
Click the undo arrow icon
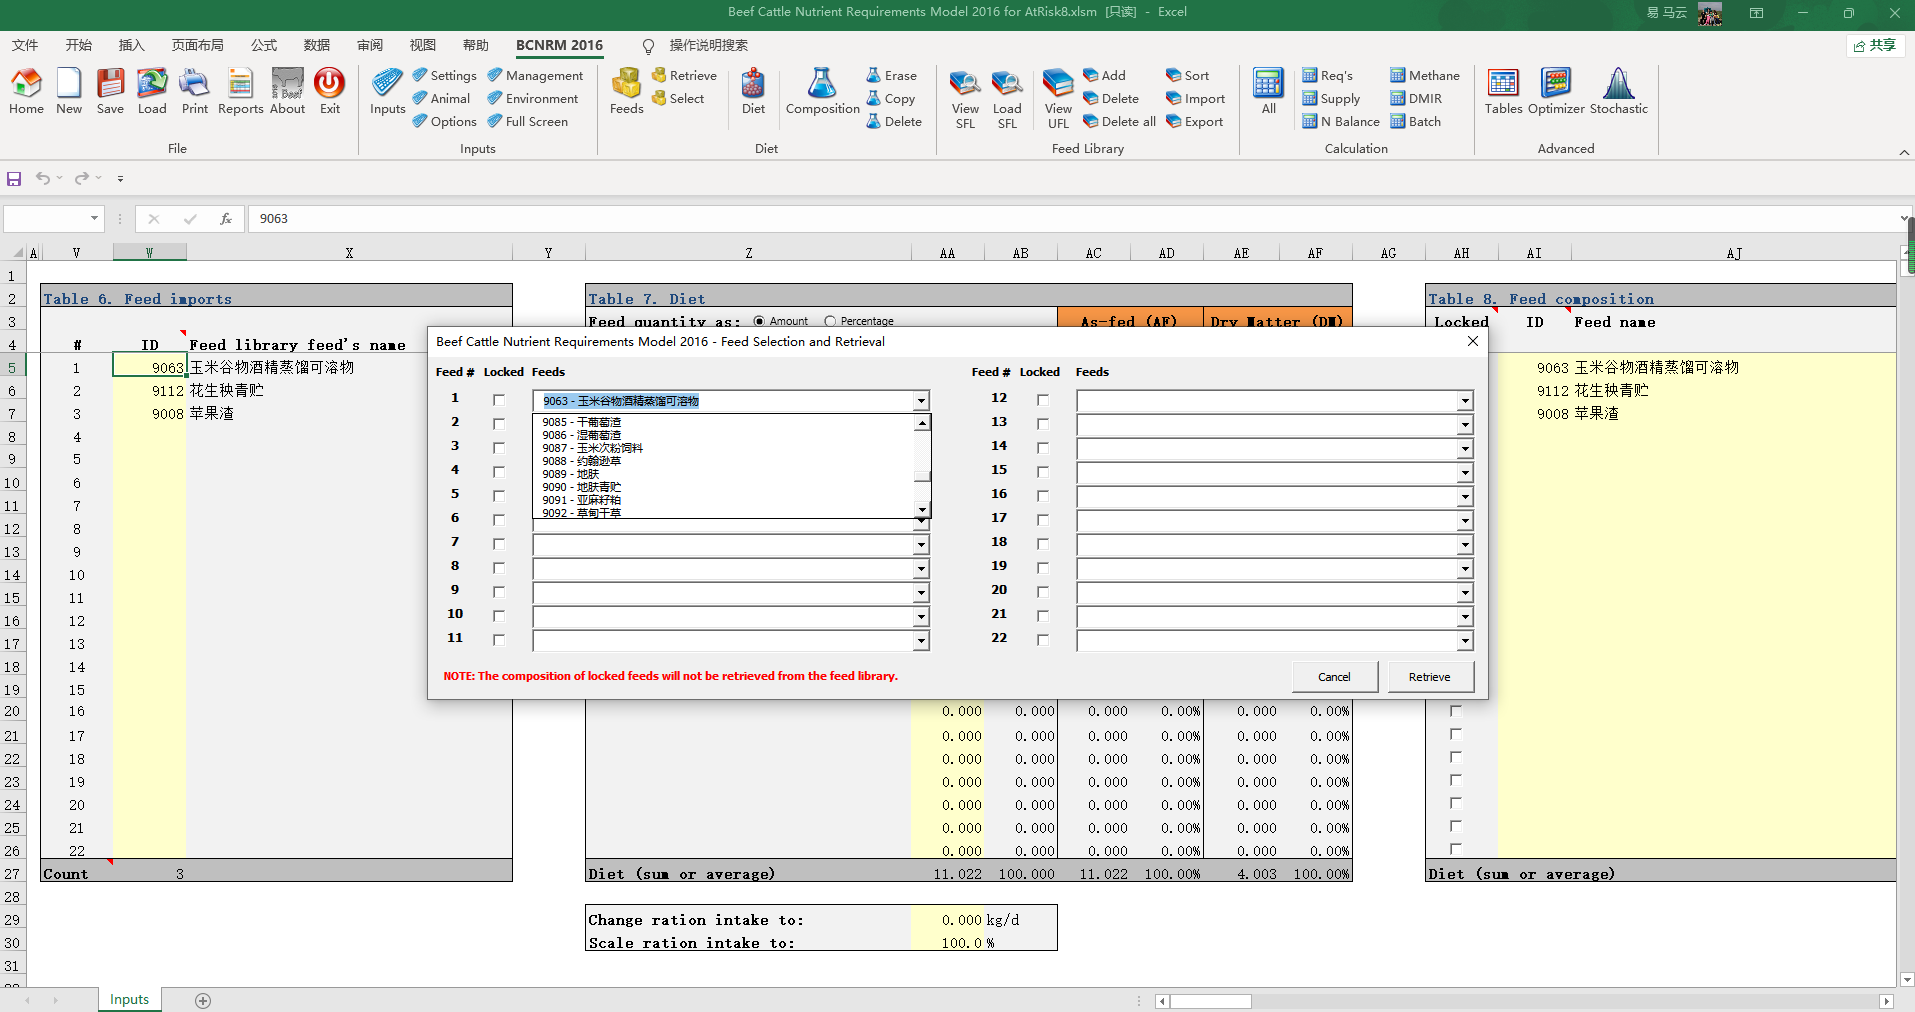tap(42, 178)
